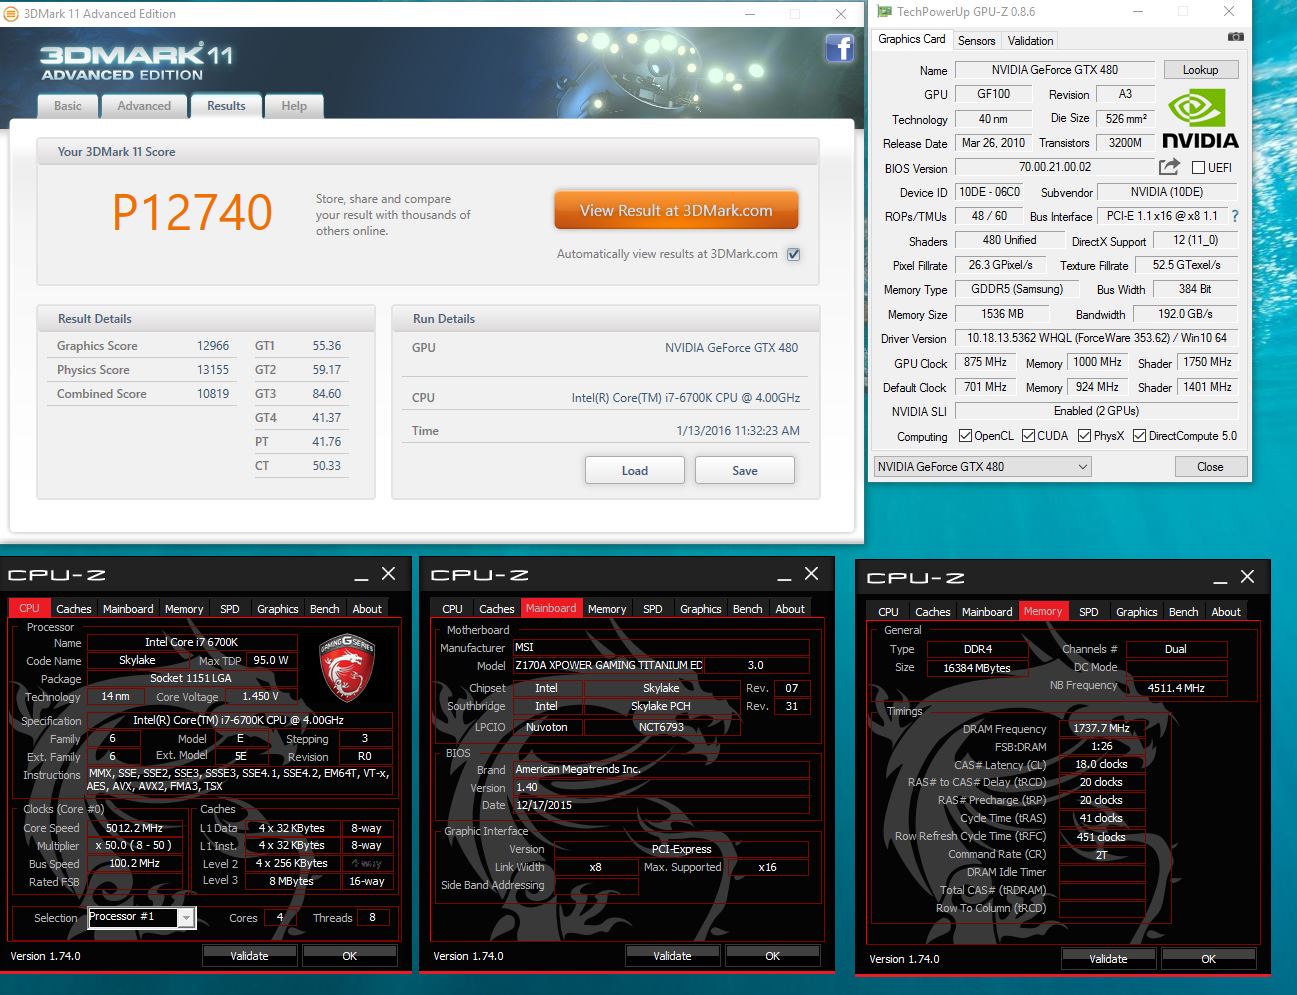This screenshot has width=1297, height=995.
Task: Toggle the PhysX checkbox
Action: (1084, 436)
